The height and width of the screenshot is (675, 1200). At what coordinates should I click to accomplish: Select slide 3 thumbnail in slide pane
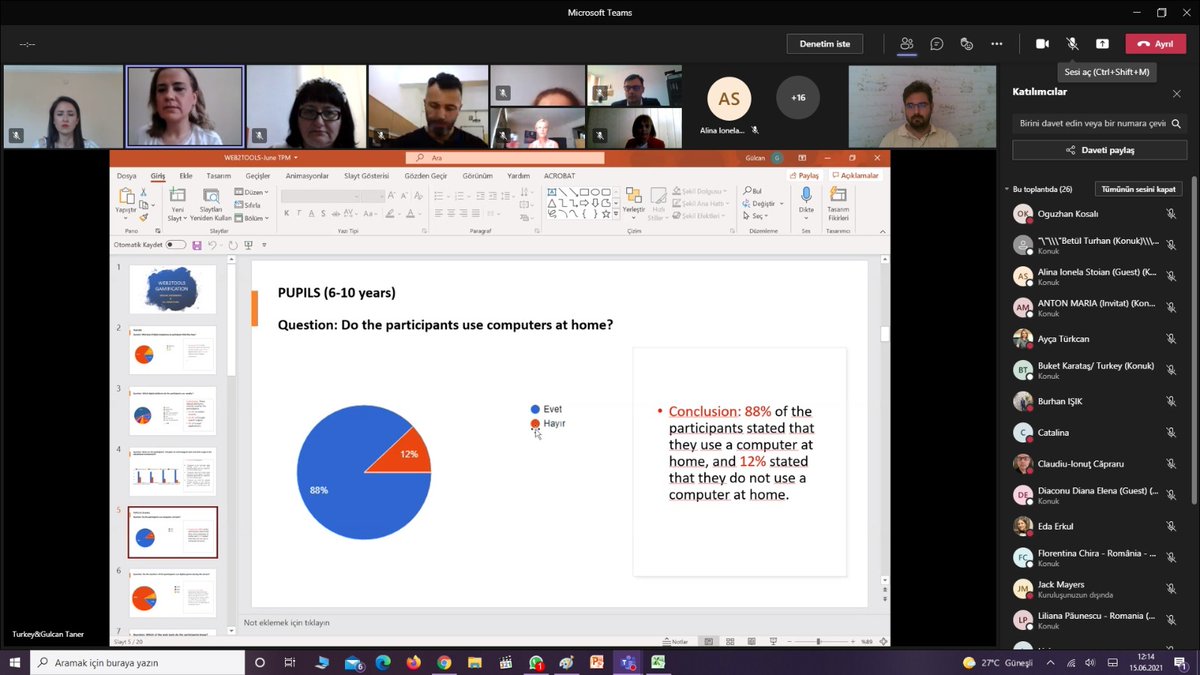pos(173,411)
